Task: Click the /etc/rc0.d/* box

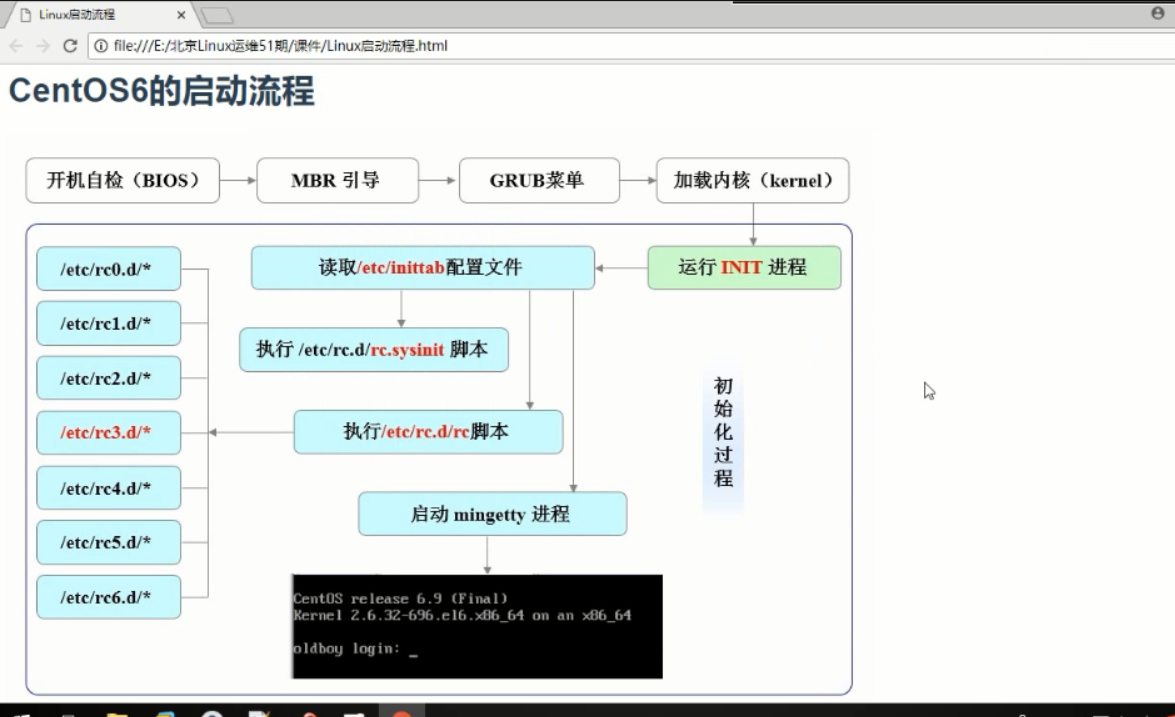Action: (109, 268)
